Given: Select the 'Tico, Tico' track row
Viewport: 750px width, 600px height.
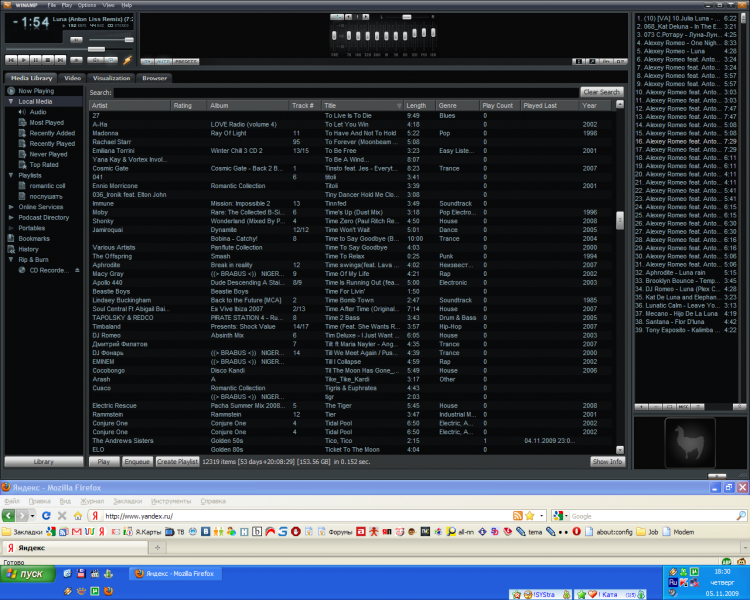Looking at the screenshot, I should (351, 441).
